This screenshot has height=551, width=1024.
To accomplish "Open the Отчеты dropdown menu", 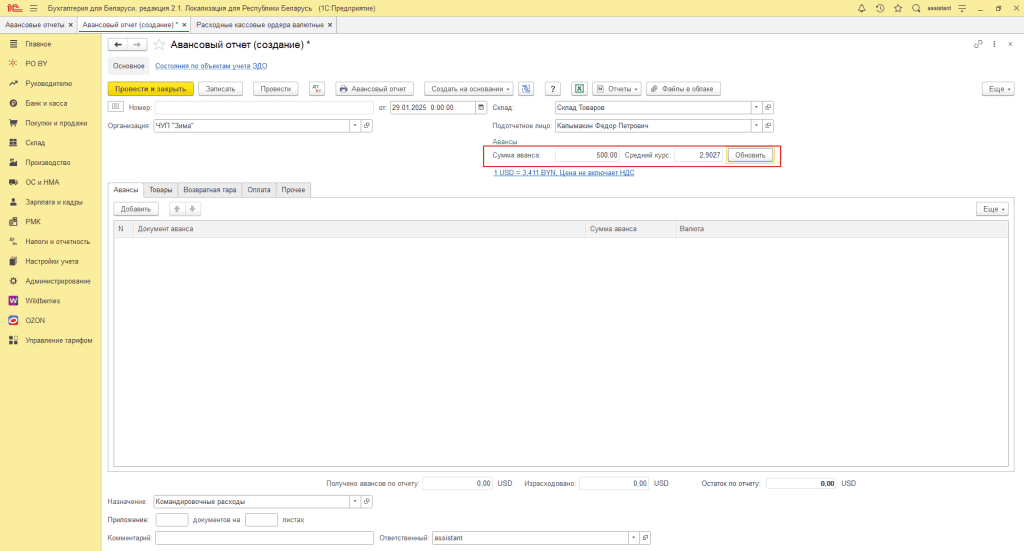I will (617, 89).
